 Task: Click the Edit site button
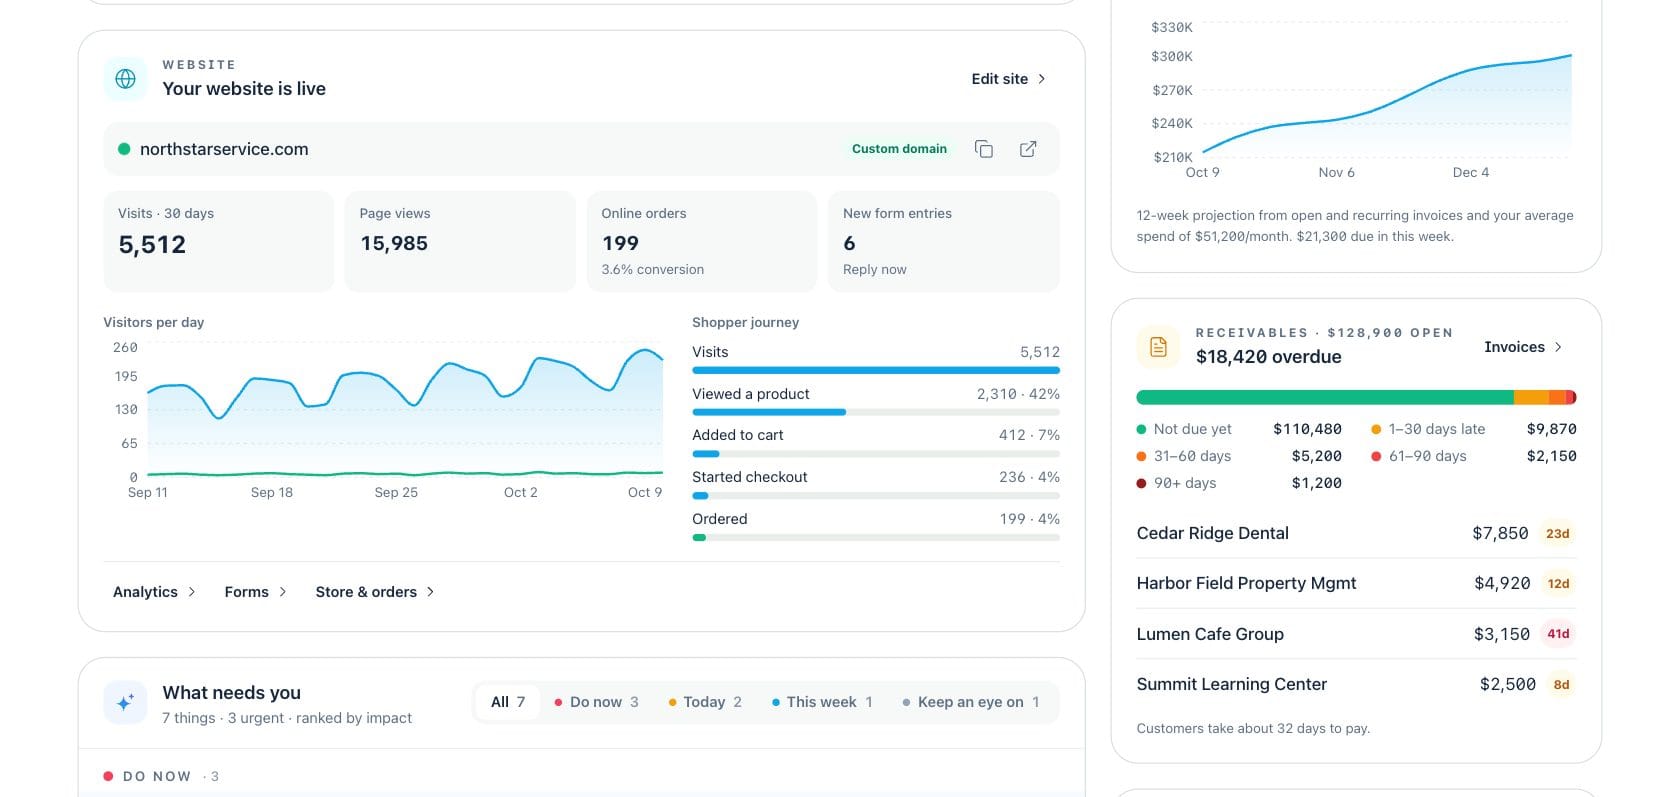pyautogui.click(x=1009, y=79)
